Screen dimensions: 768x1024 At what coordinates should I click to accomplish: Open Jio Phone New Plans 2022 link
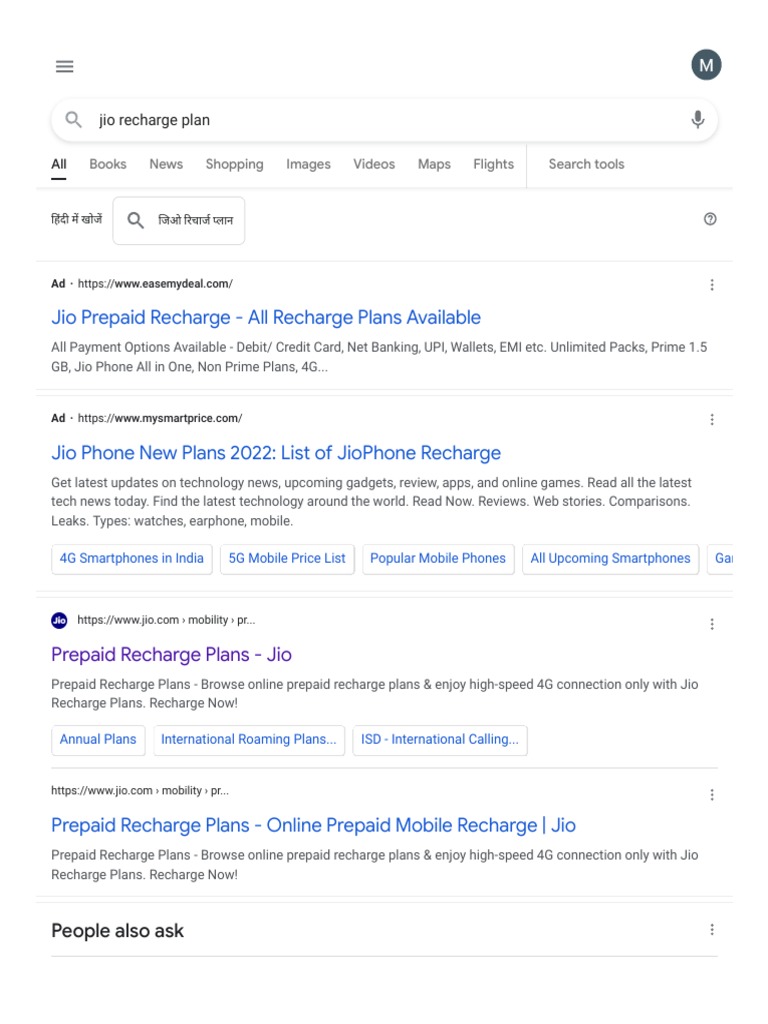coord(276,453)
